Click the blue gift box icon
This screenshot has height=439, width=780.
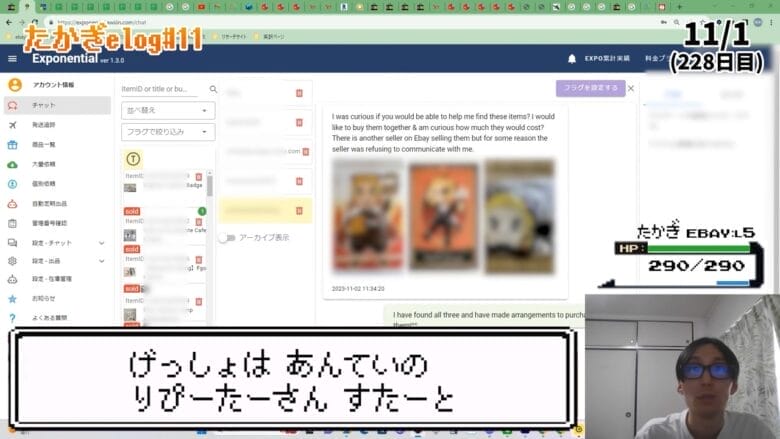(13, 145)
